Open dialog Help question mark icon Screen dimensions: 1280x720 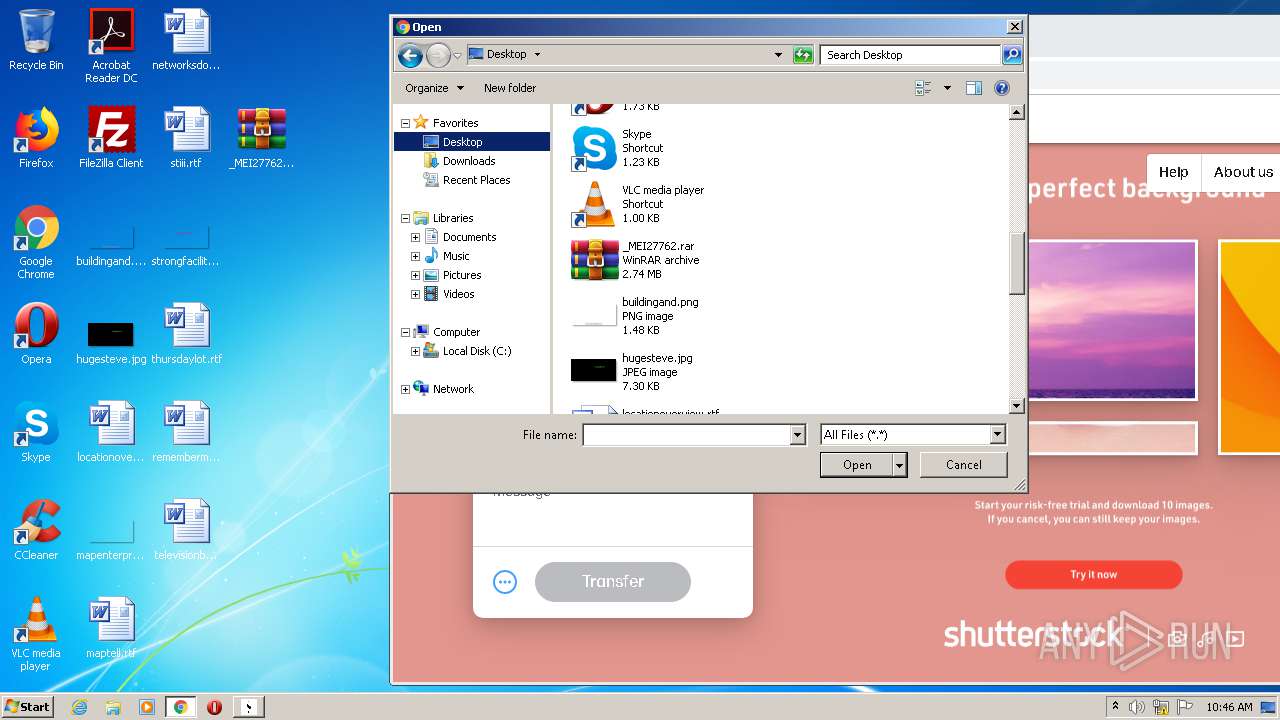(x=1002, y=88)
